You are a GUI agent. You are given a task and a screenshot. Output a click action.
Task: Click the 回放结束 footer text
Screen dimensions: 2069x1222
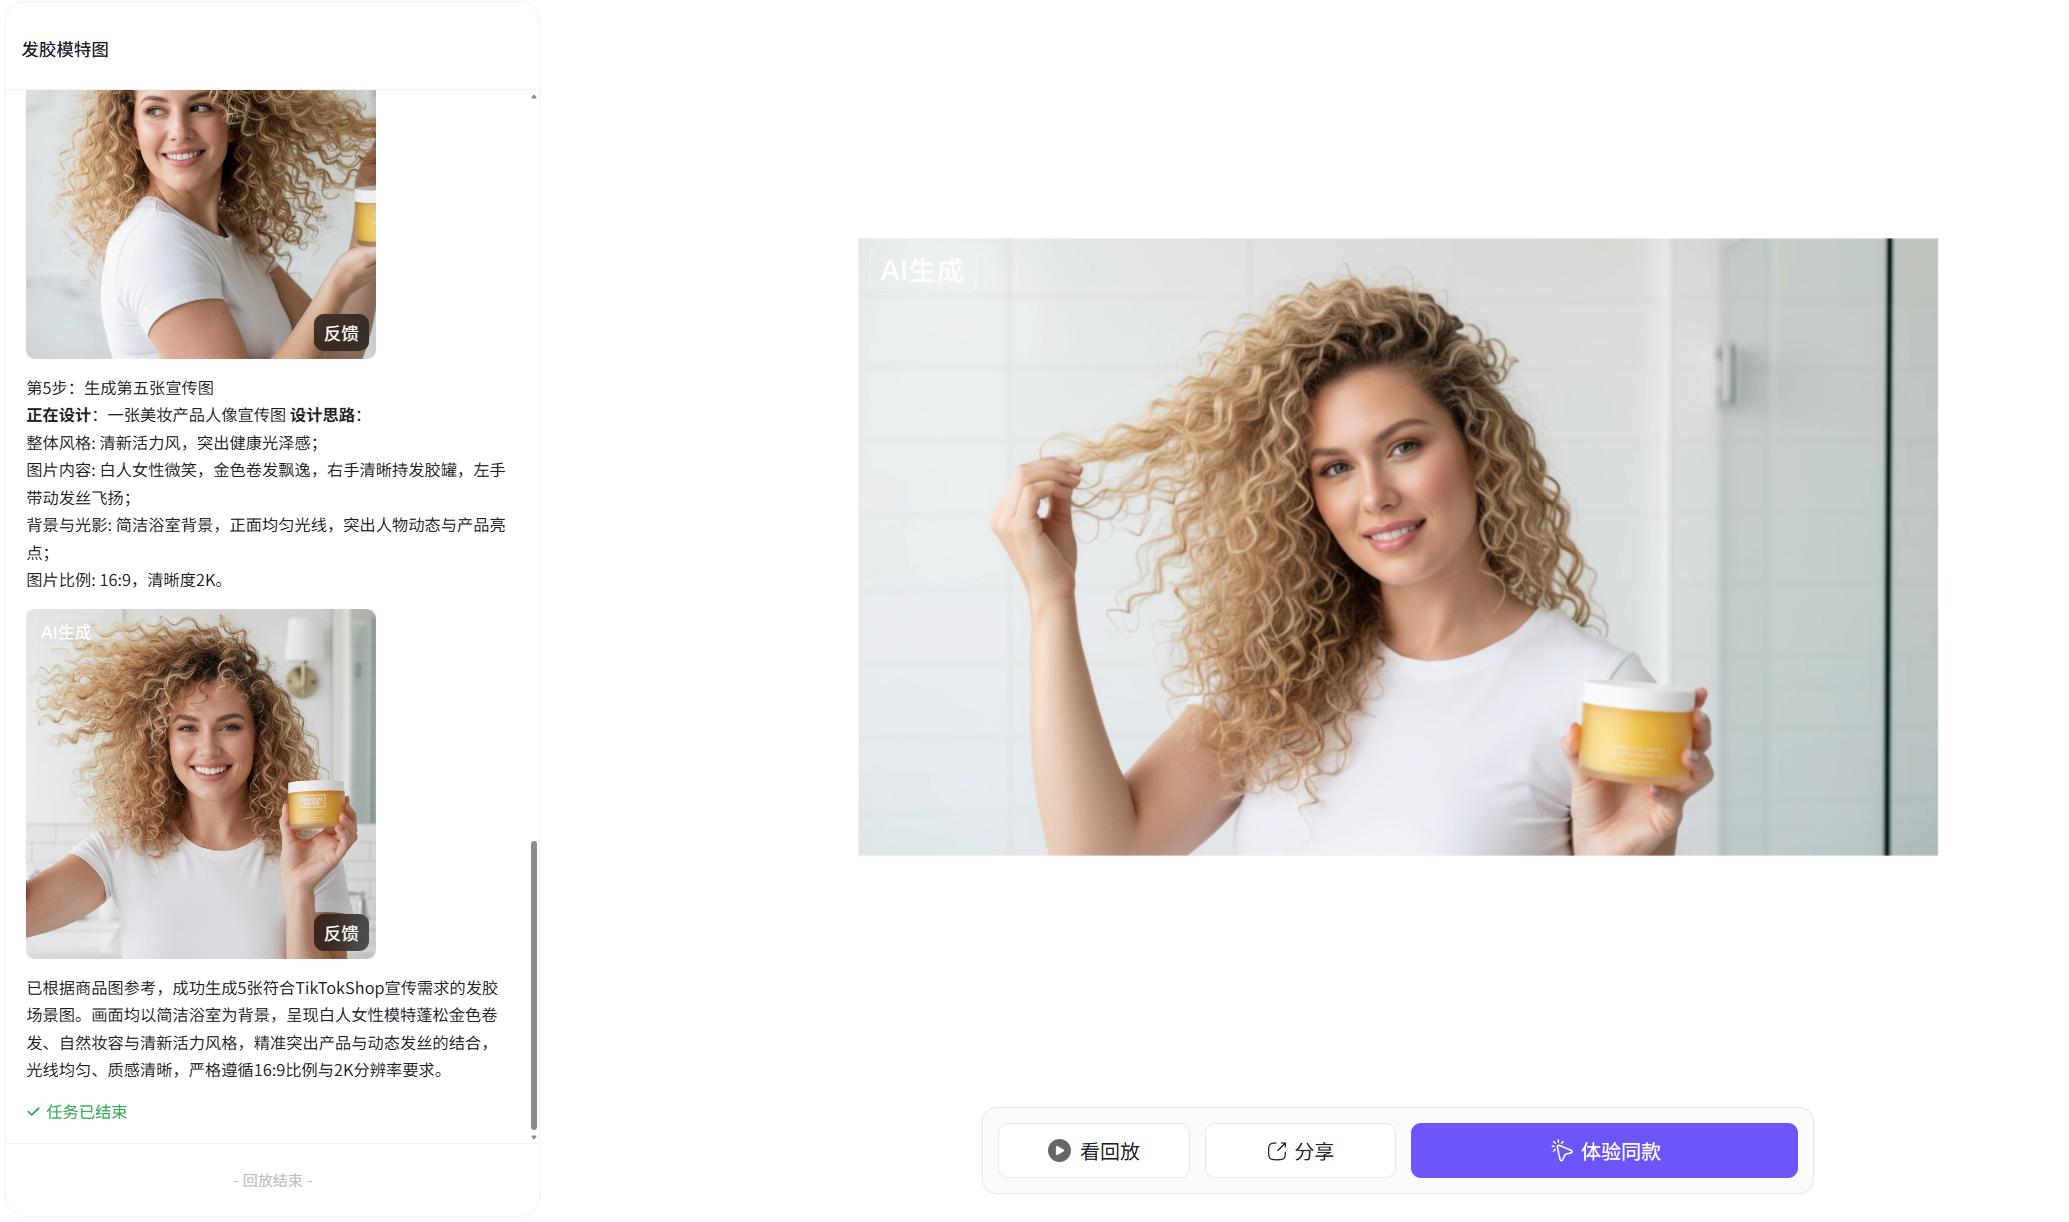point(273,1181)
